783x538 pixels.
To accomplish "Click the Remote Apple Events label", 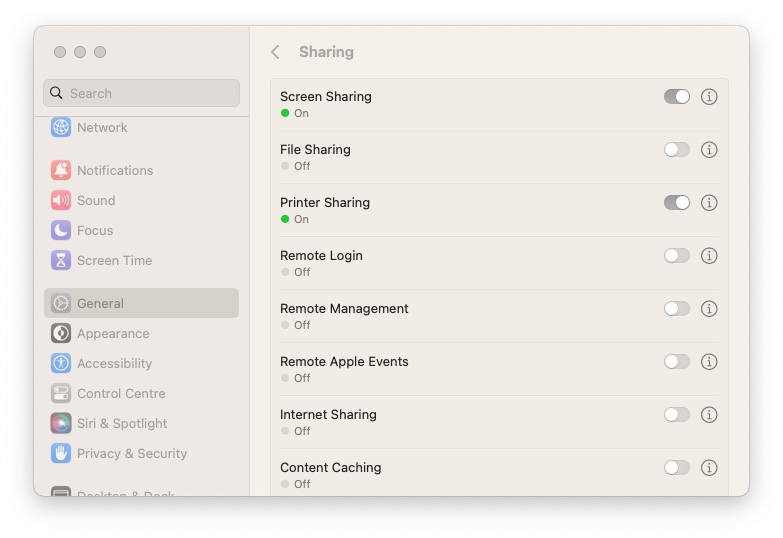I will [344, 361].
